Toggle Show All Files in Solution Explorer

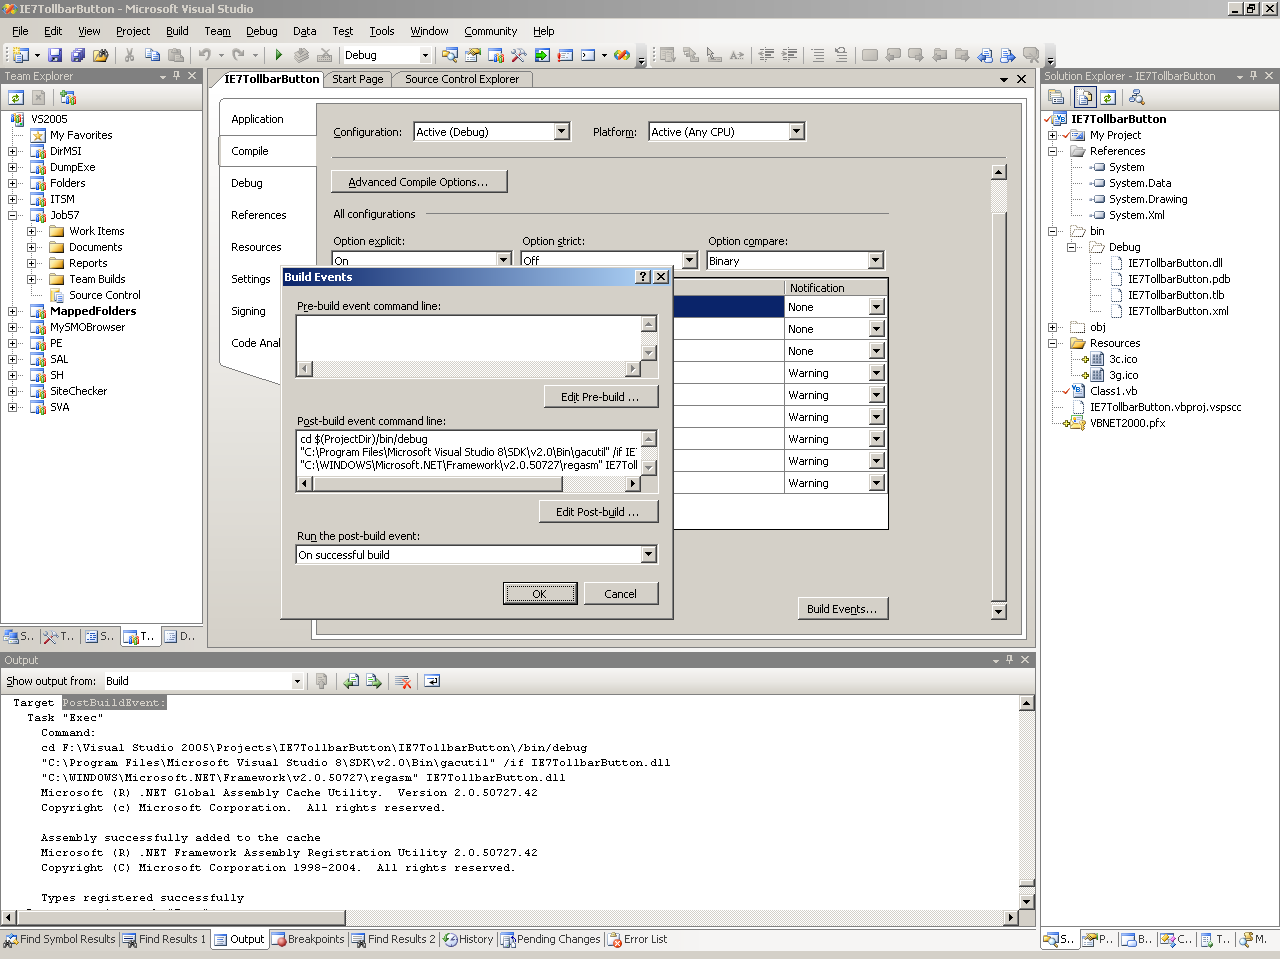pos(1085,97)
